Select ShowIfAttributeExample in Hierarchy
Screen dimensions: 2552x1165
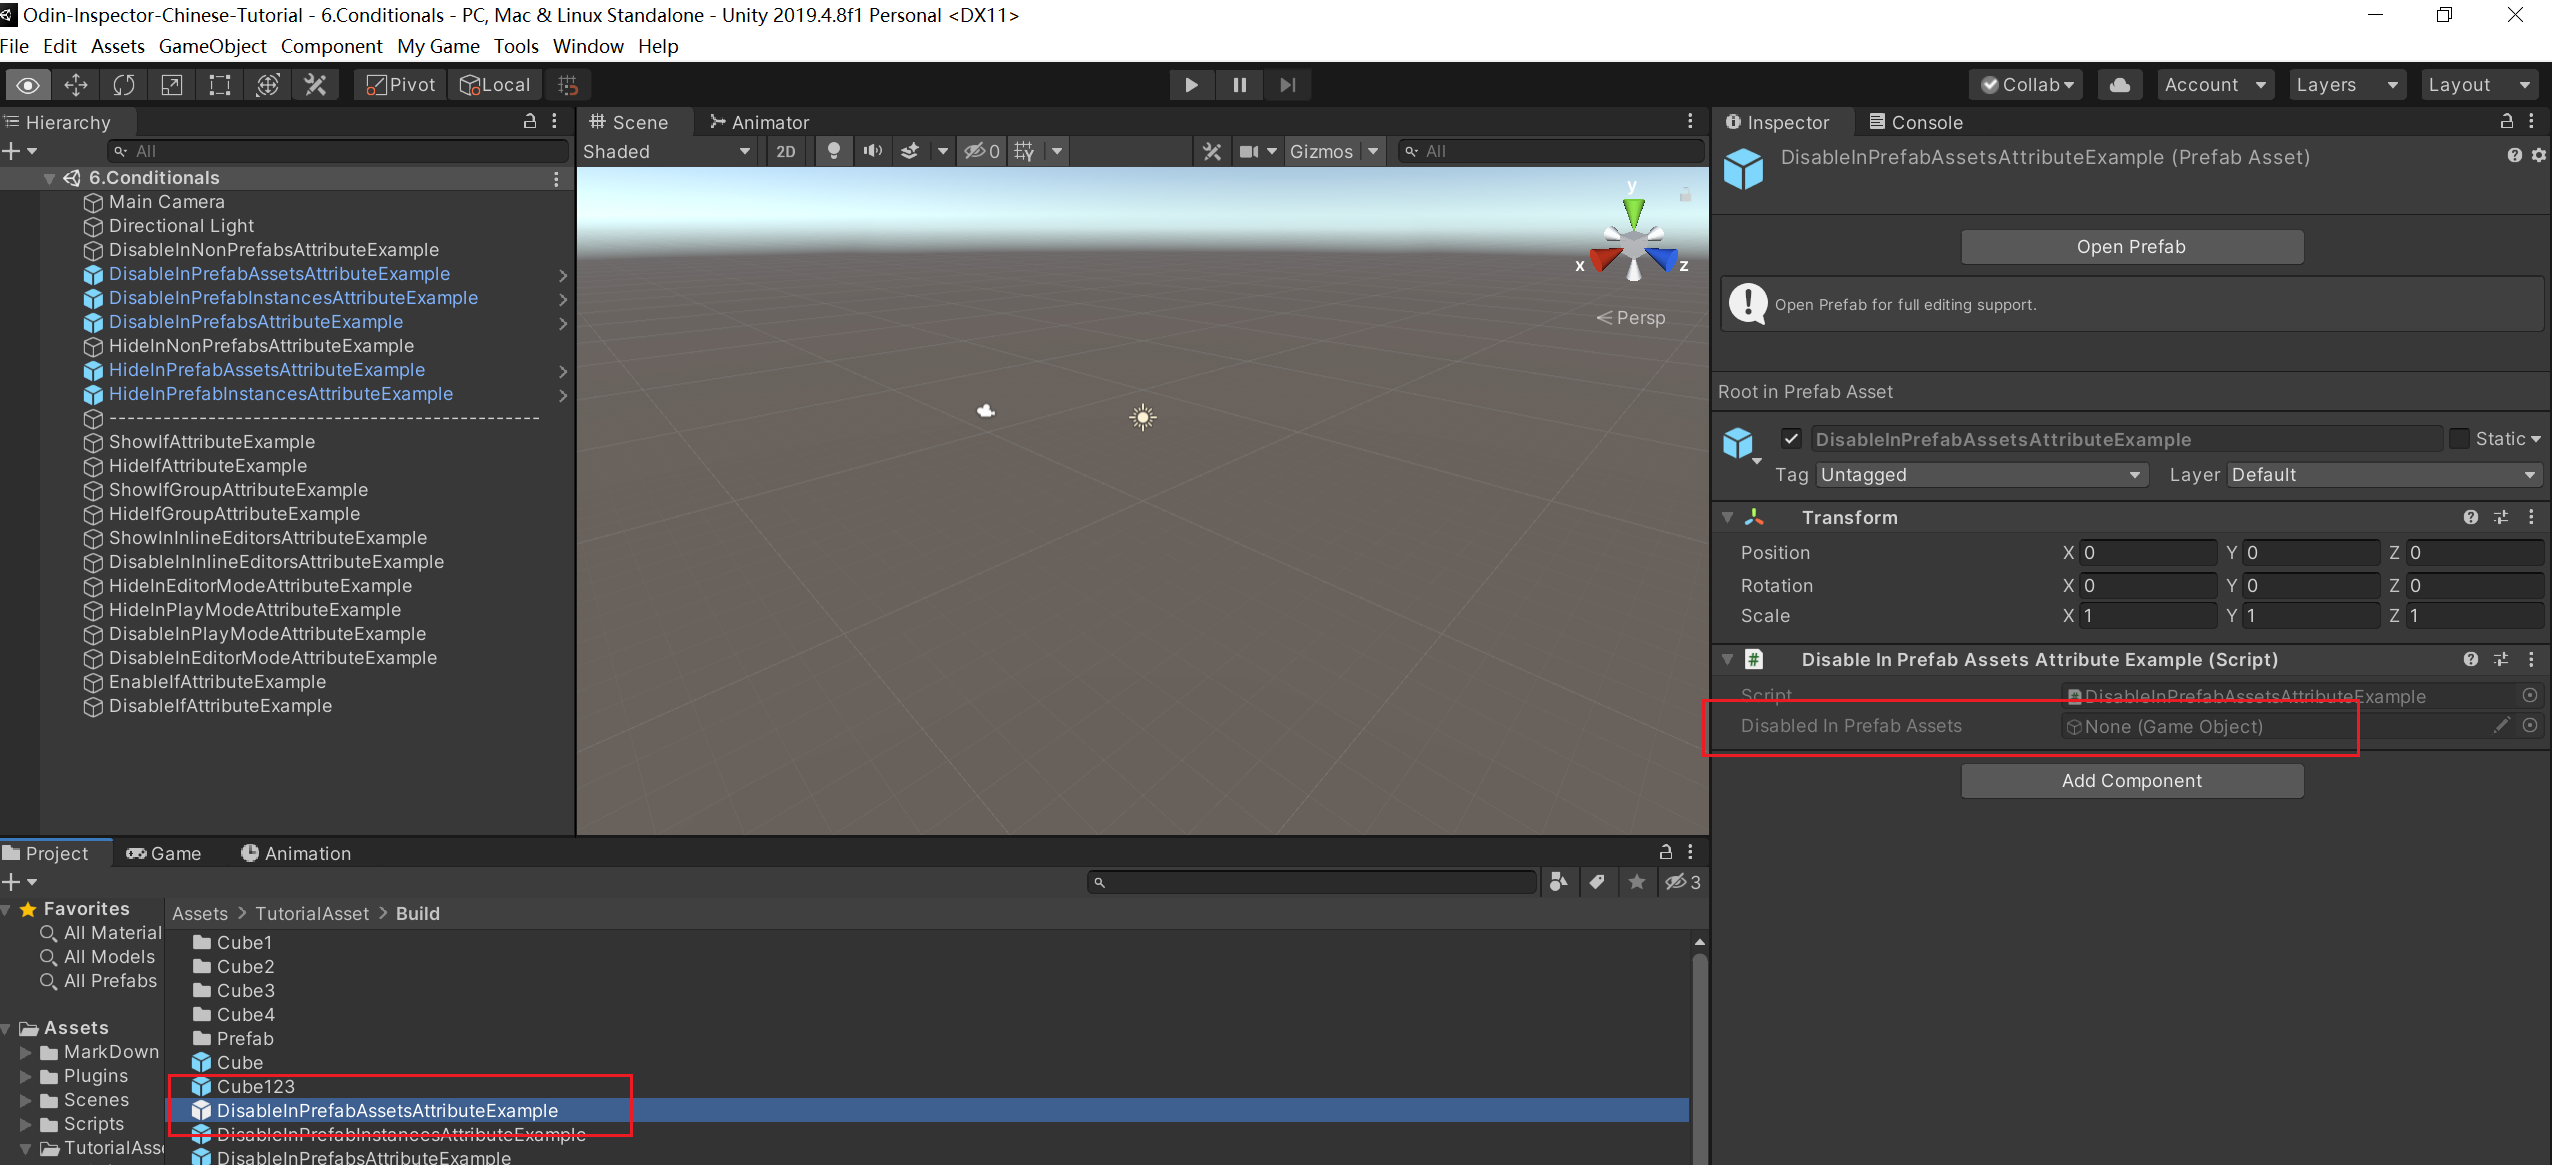click(x=212, y=442)
